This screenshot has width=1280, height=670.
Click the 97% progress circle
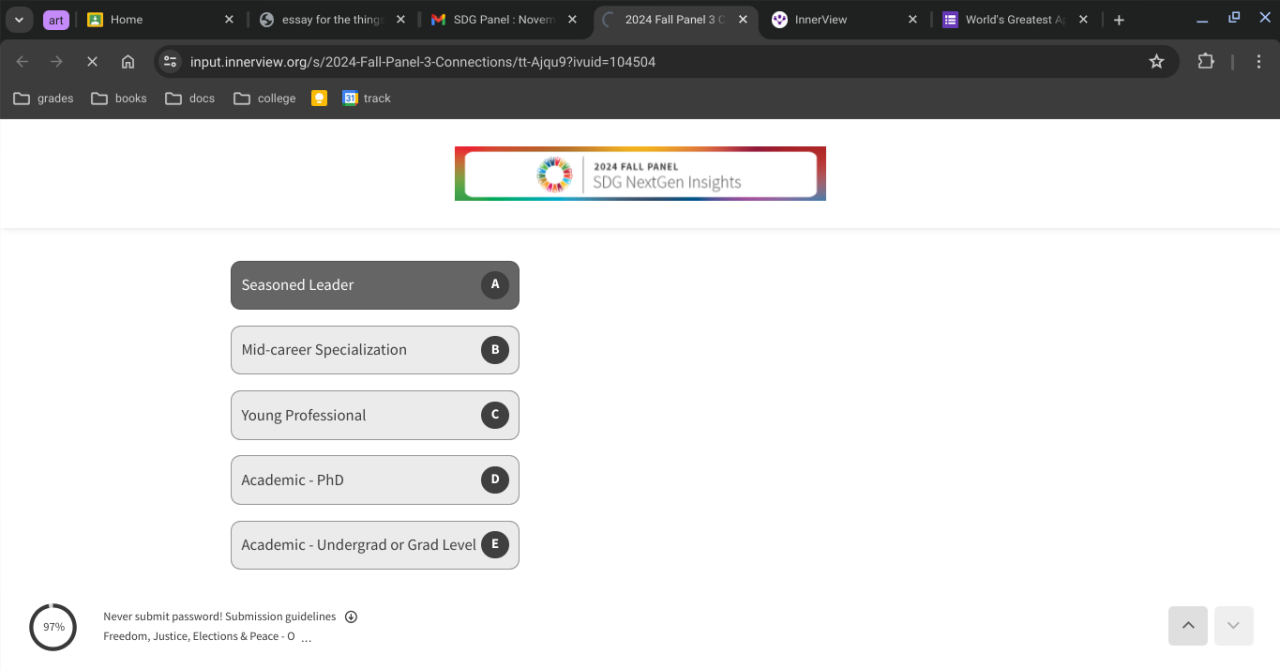53,627
